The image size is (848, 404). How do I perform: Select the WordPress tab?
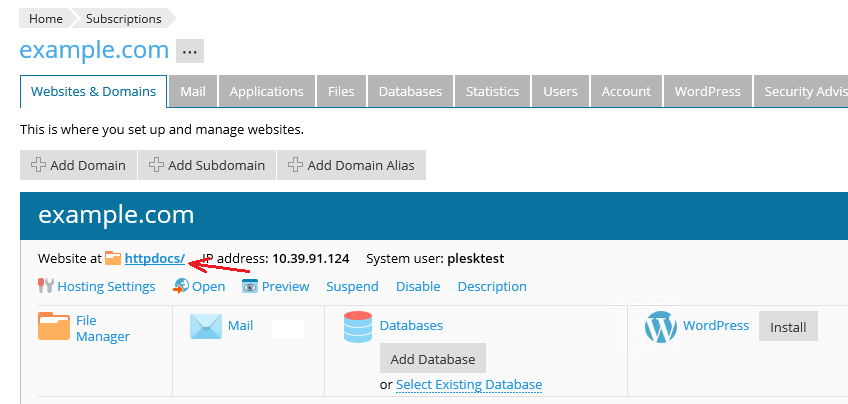tap(707, 91)
